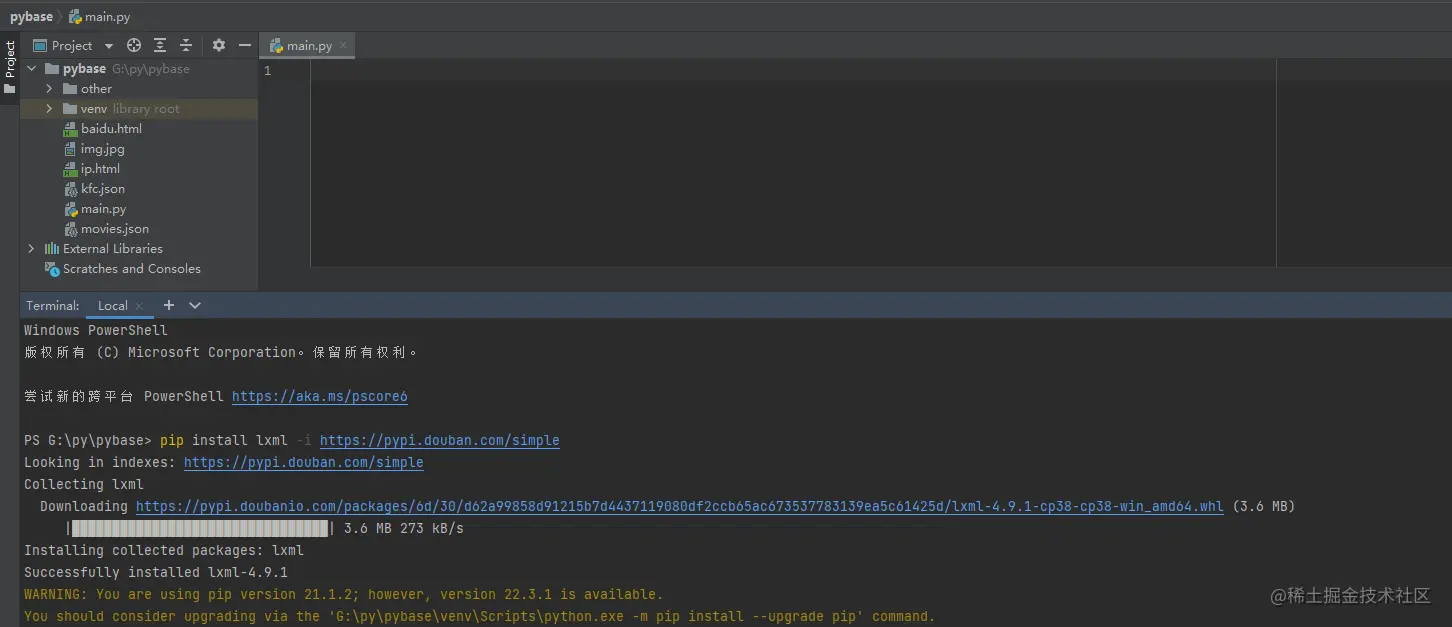This screenshot has width=1452, height=627.
Task: Click the Scratches and Consoles icon
Action: 52,269
